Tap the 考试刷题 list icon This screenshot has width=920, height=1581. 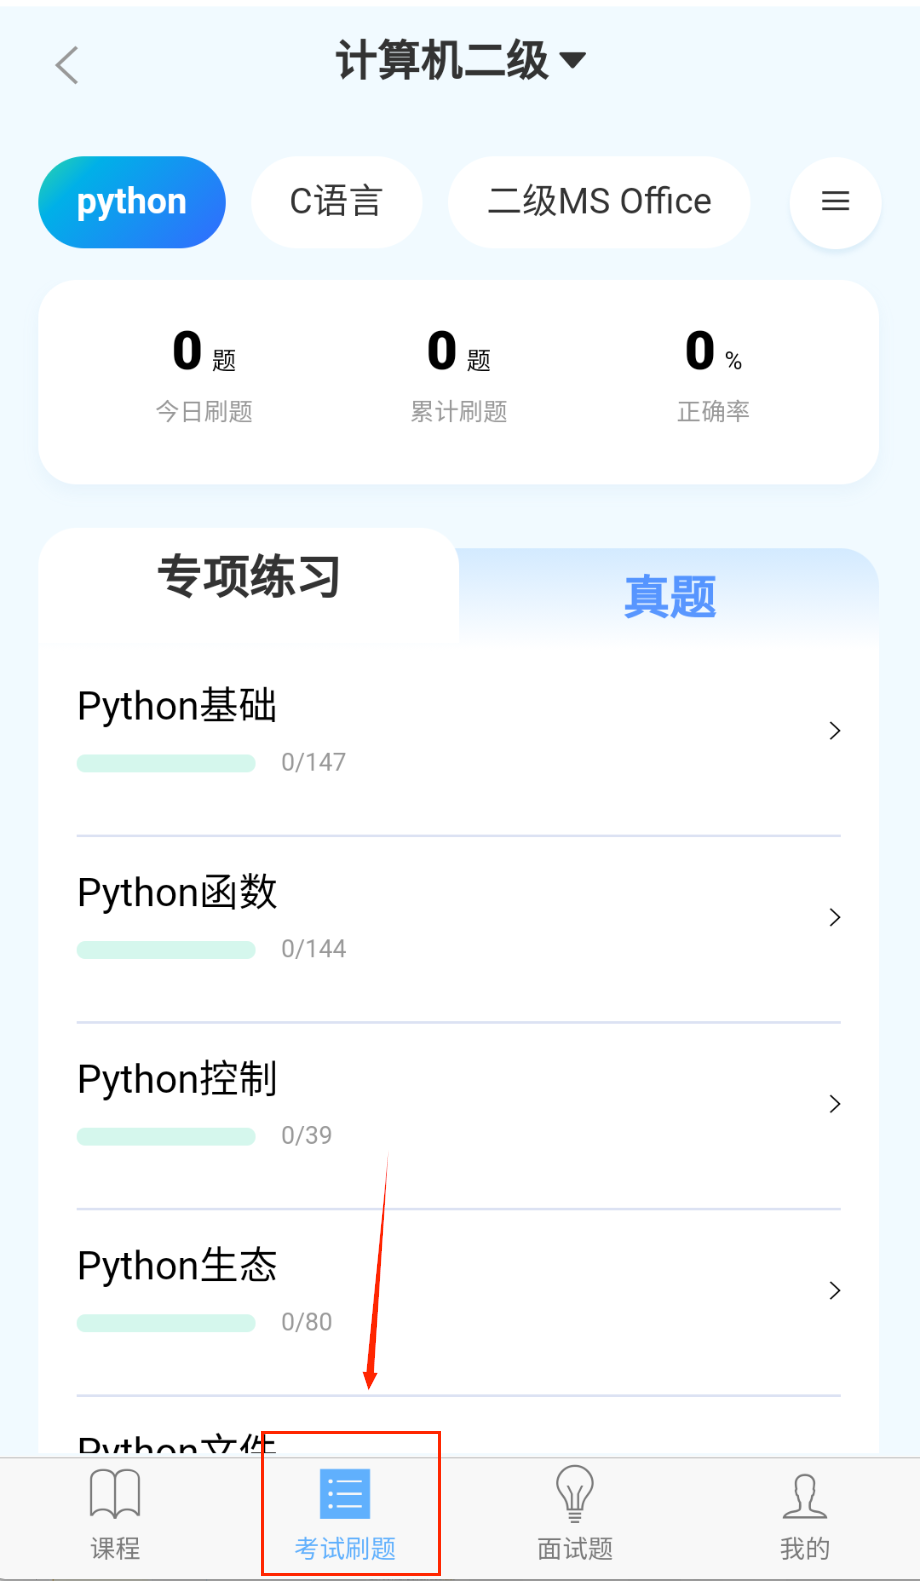click(x=345, y=1494)
